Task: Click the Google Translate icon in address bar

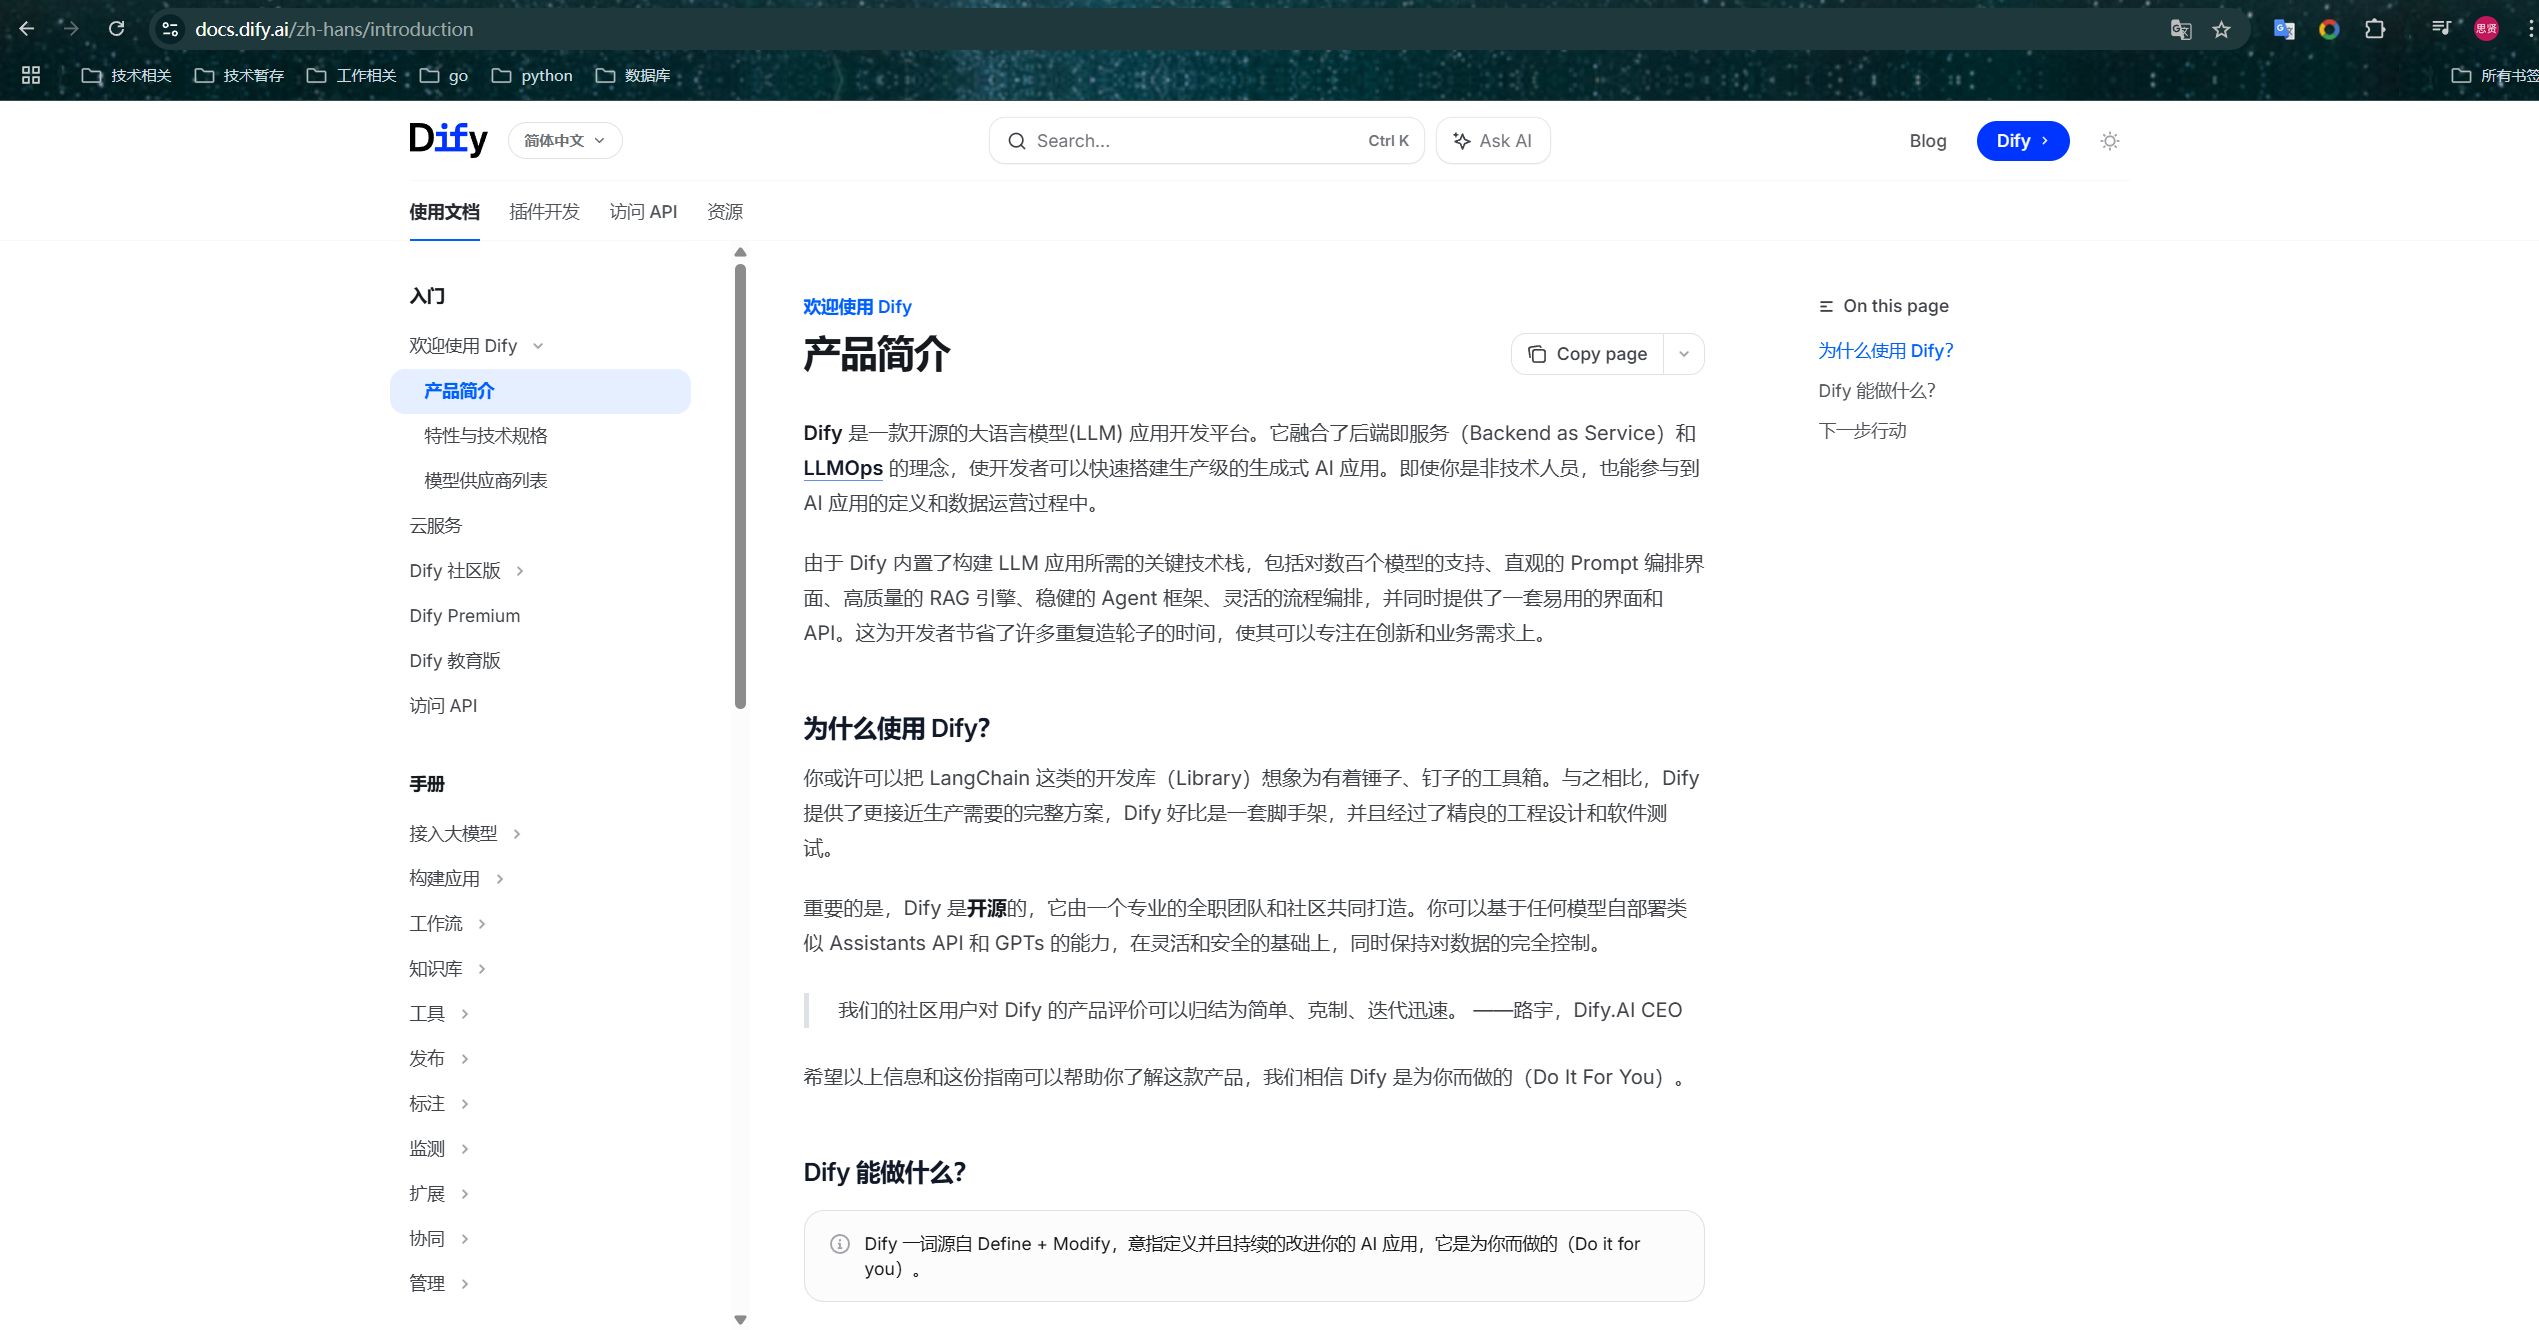Action: click(x=2180, y=29)
